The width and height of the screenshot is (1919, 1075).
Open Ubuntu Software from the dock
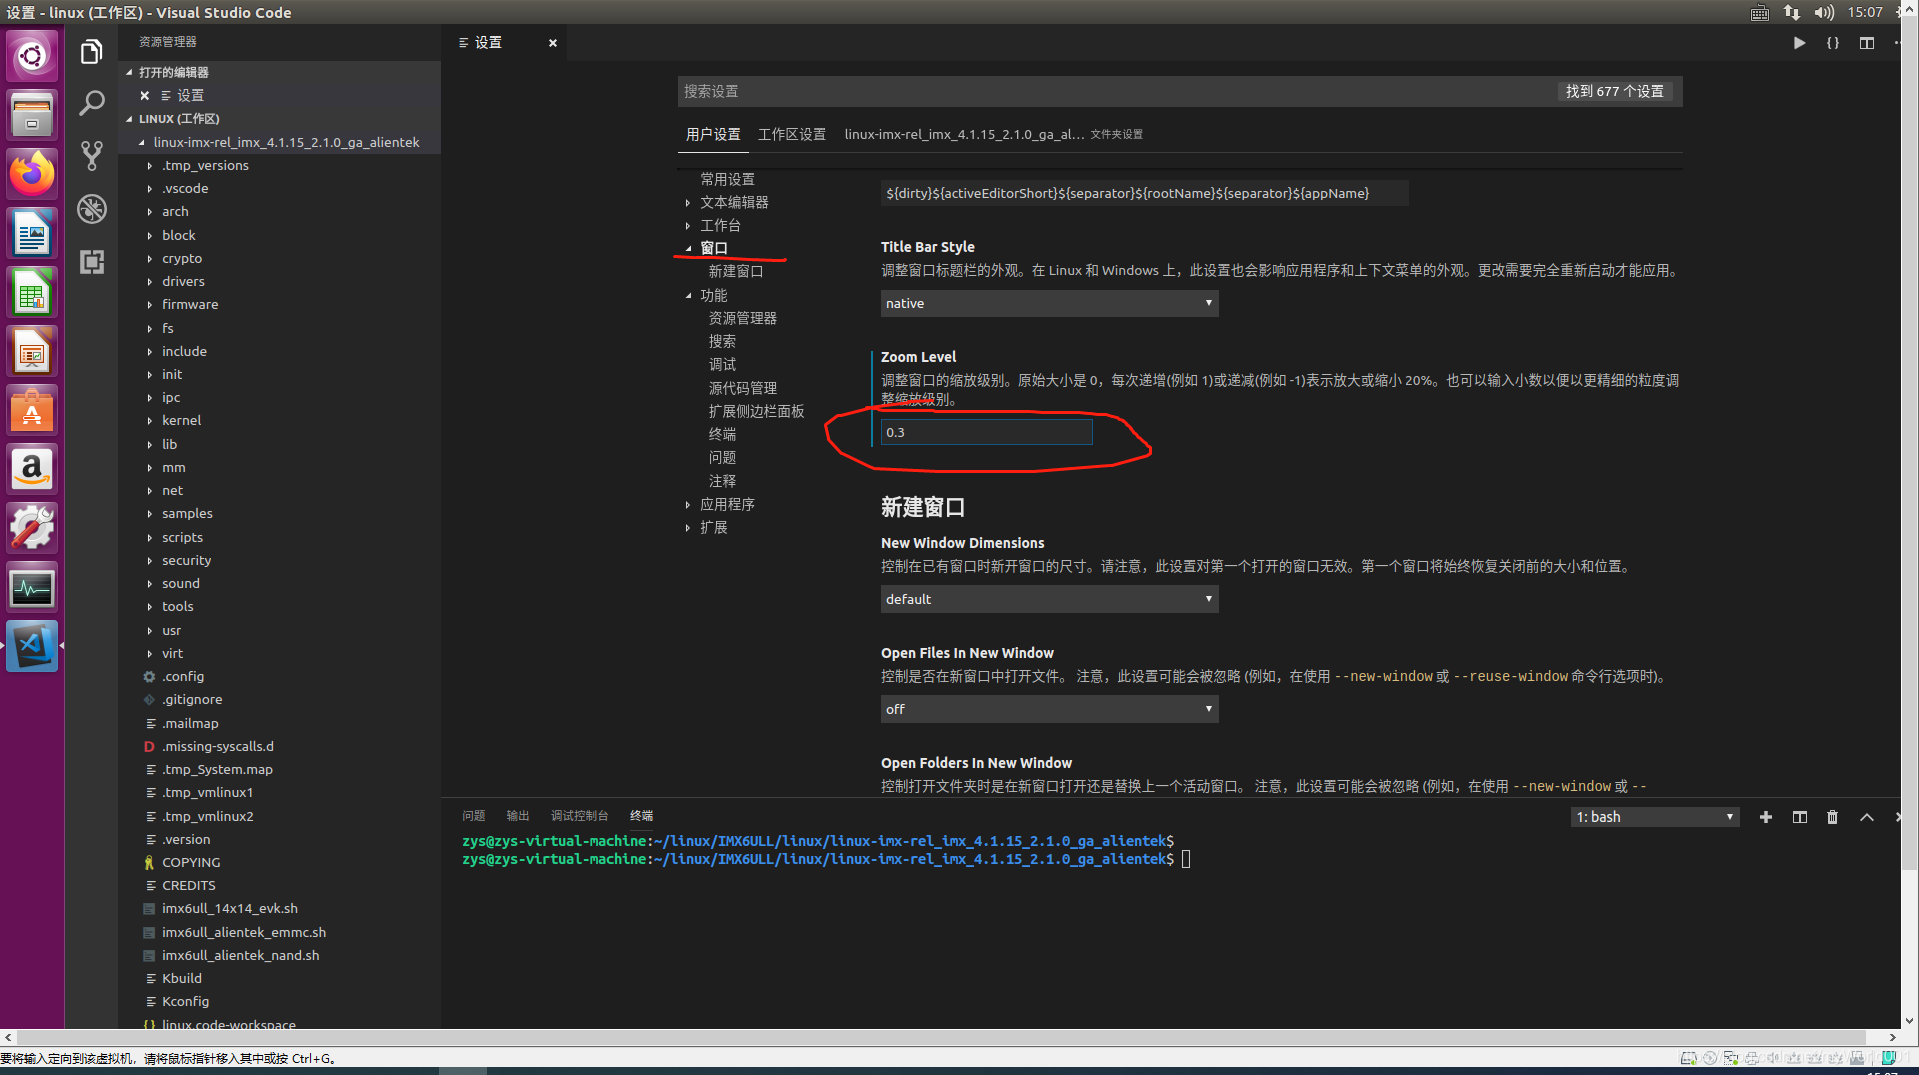32,410
